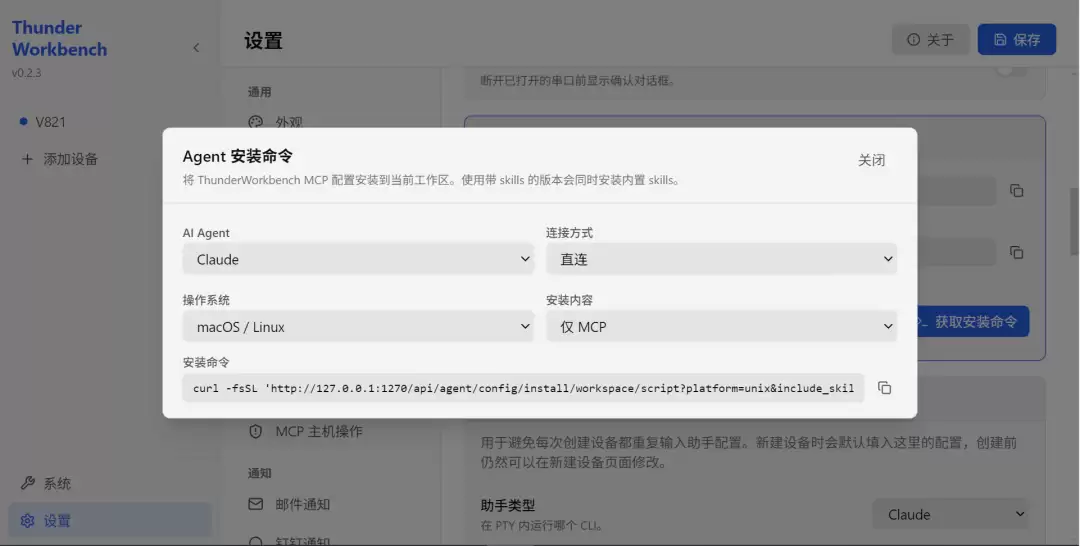
Task: Click 关闭 to dismiss the dialog
Action: (871, 160)
